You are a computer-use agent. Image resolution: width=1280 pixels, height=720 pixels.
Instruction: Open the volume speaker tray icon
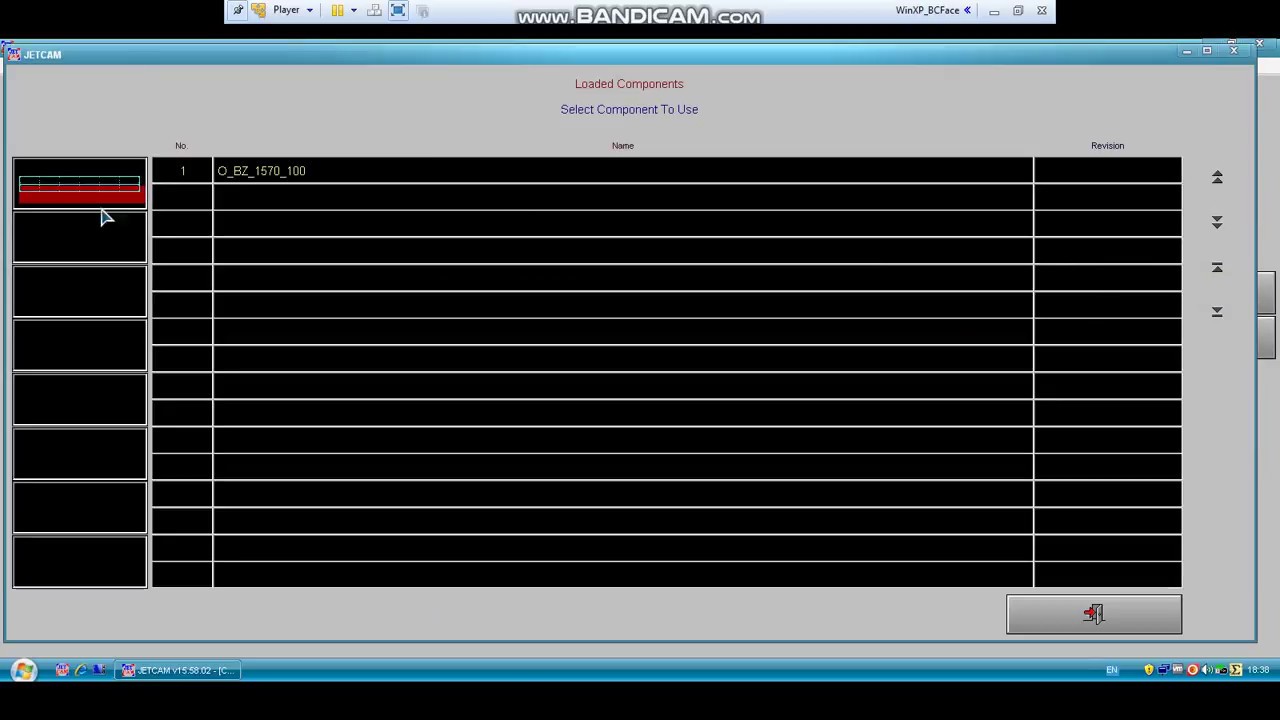1207,670
